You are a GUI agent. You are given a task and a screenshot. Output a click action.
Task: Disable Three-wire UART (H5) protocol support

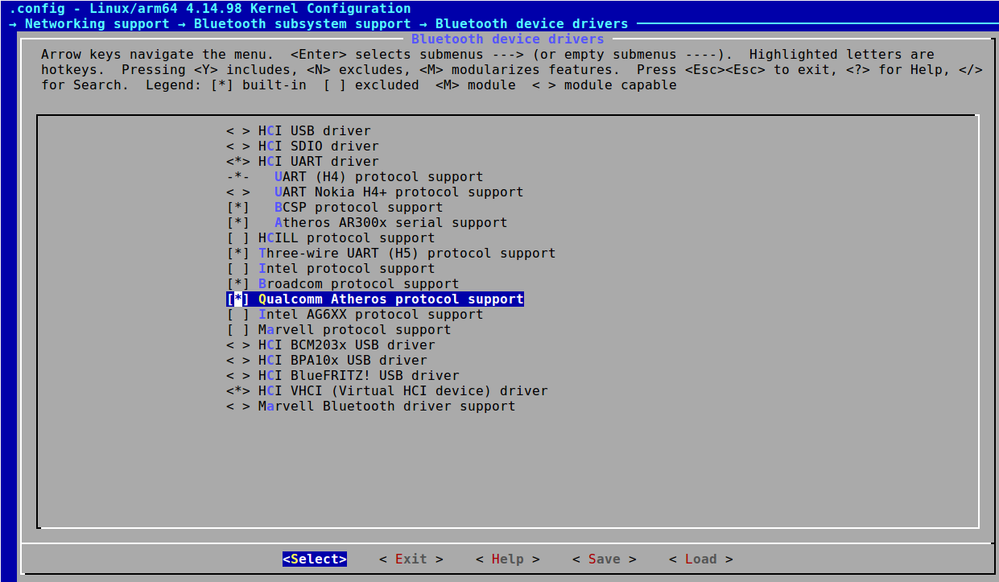coord(391,253)
